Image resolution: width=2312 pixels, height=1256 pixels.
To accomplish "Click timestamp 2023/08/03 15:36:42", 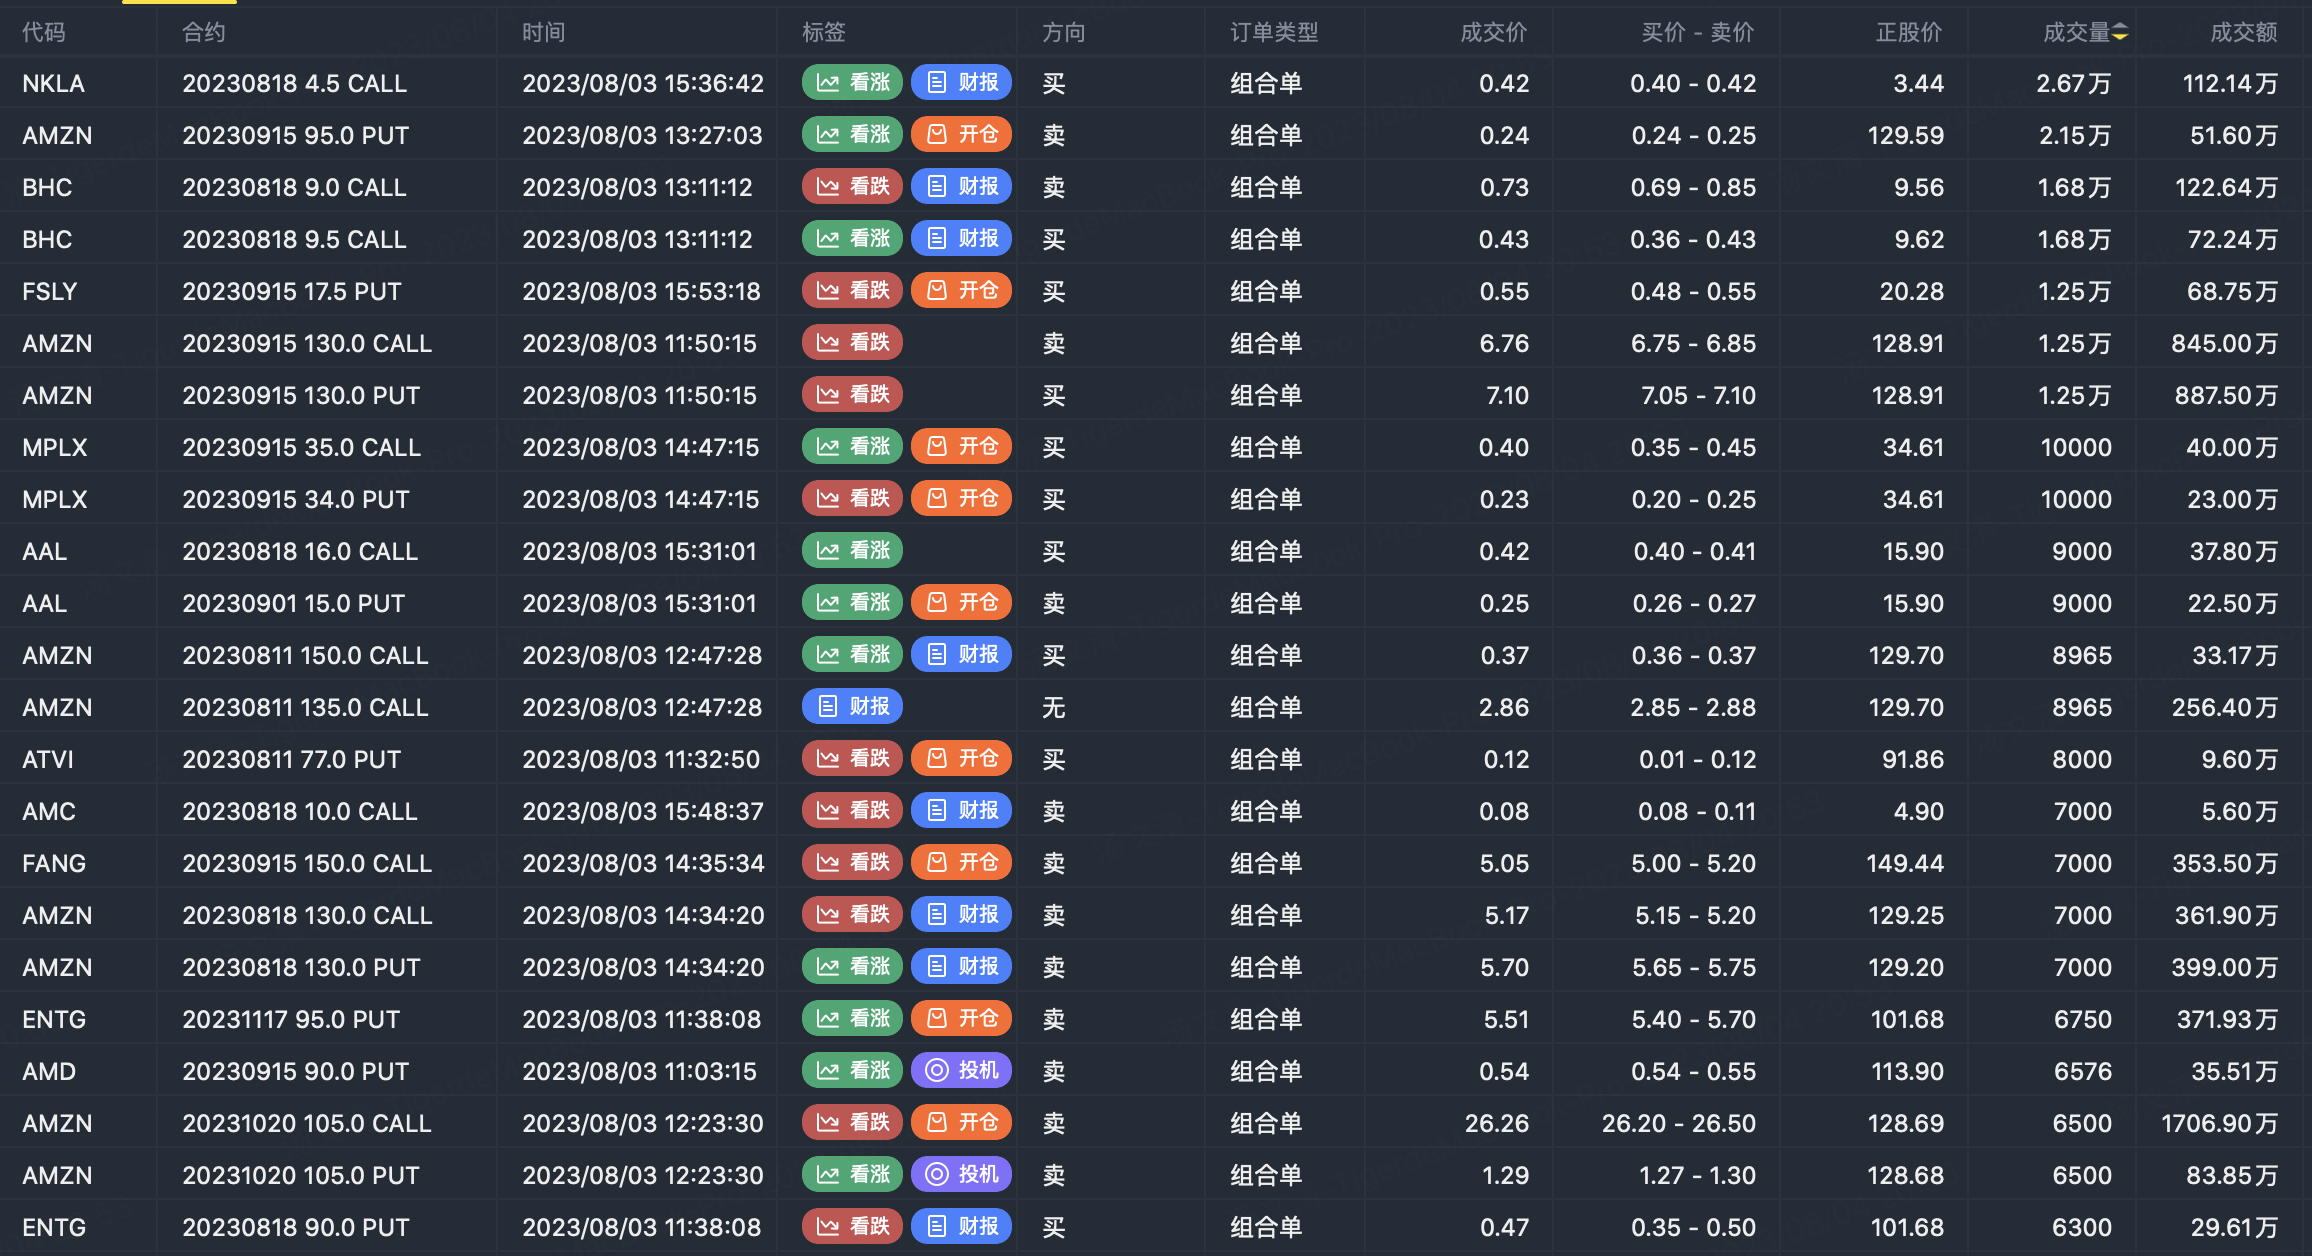I will click(643, 83).
